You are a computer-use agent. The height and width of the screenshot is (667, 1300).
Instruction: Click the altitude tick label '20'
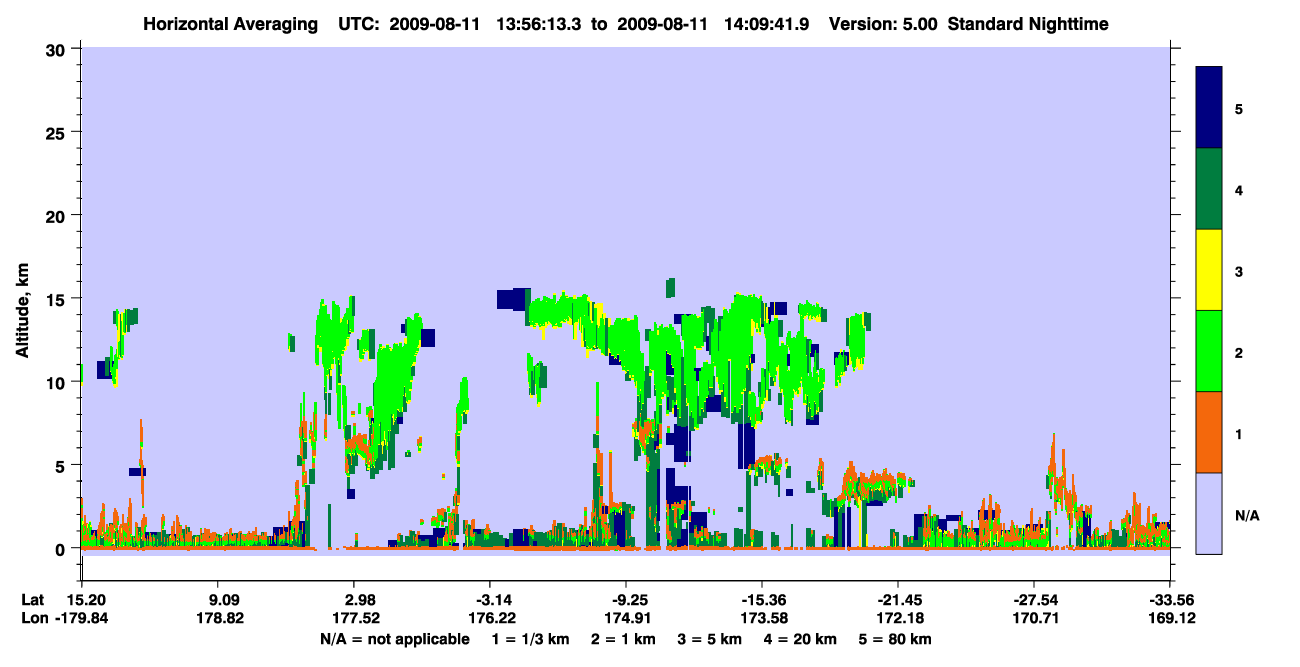[x=57, y=215]
